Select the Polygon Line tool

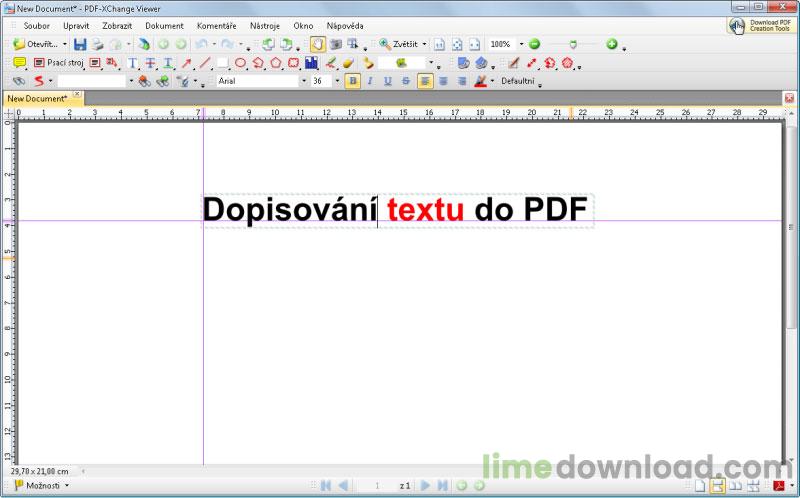pyautogui.click(x=258, y=63)
